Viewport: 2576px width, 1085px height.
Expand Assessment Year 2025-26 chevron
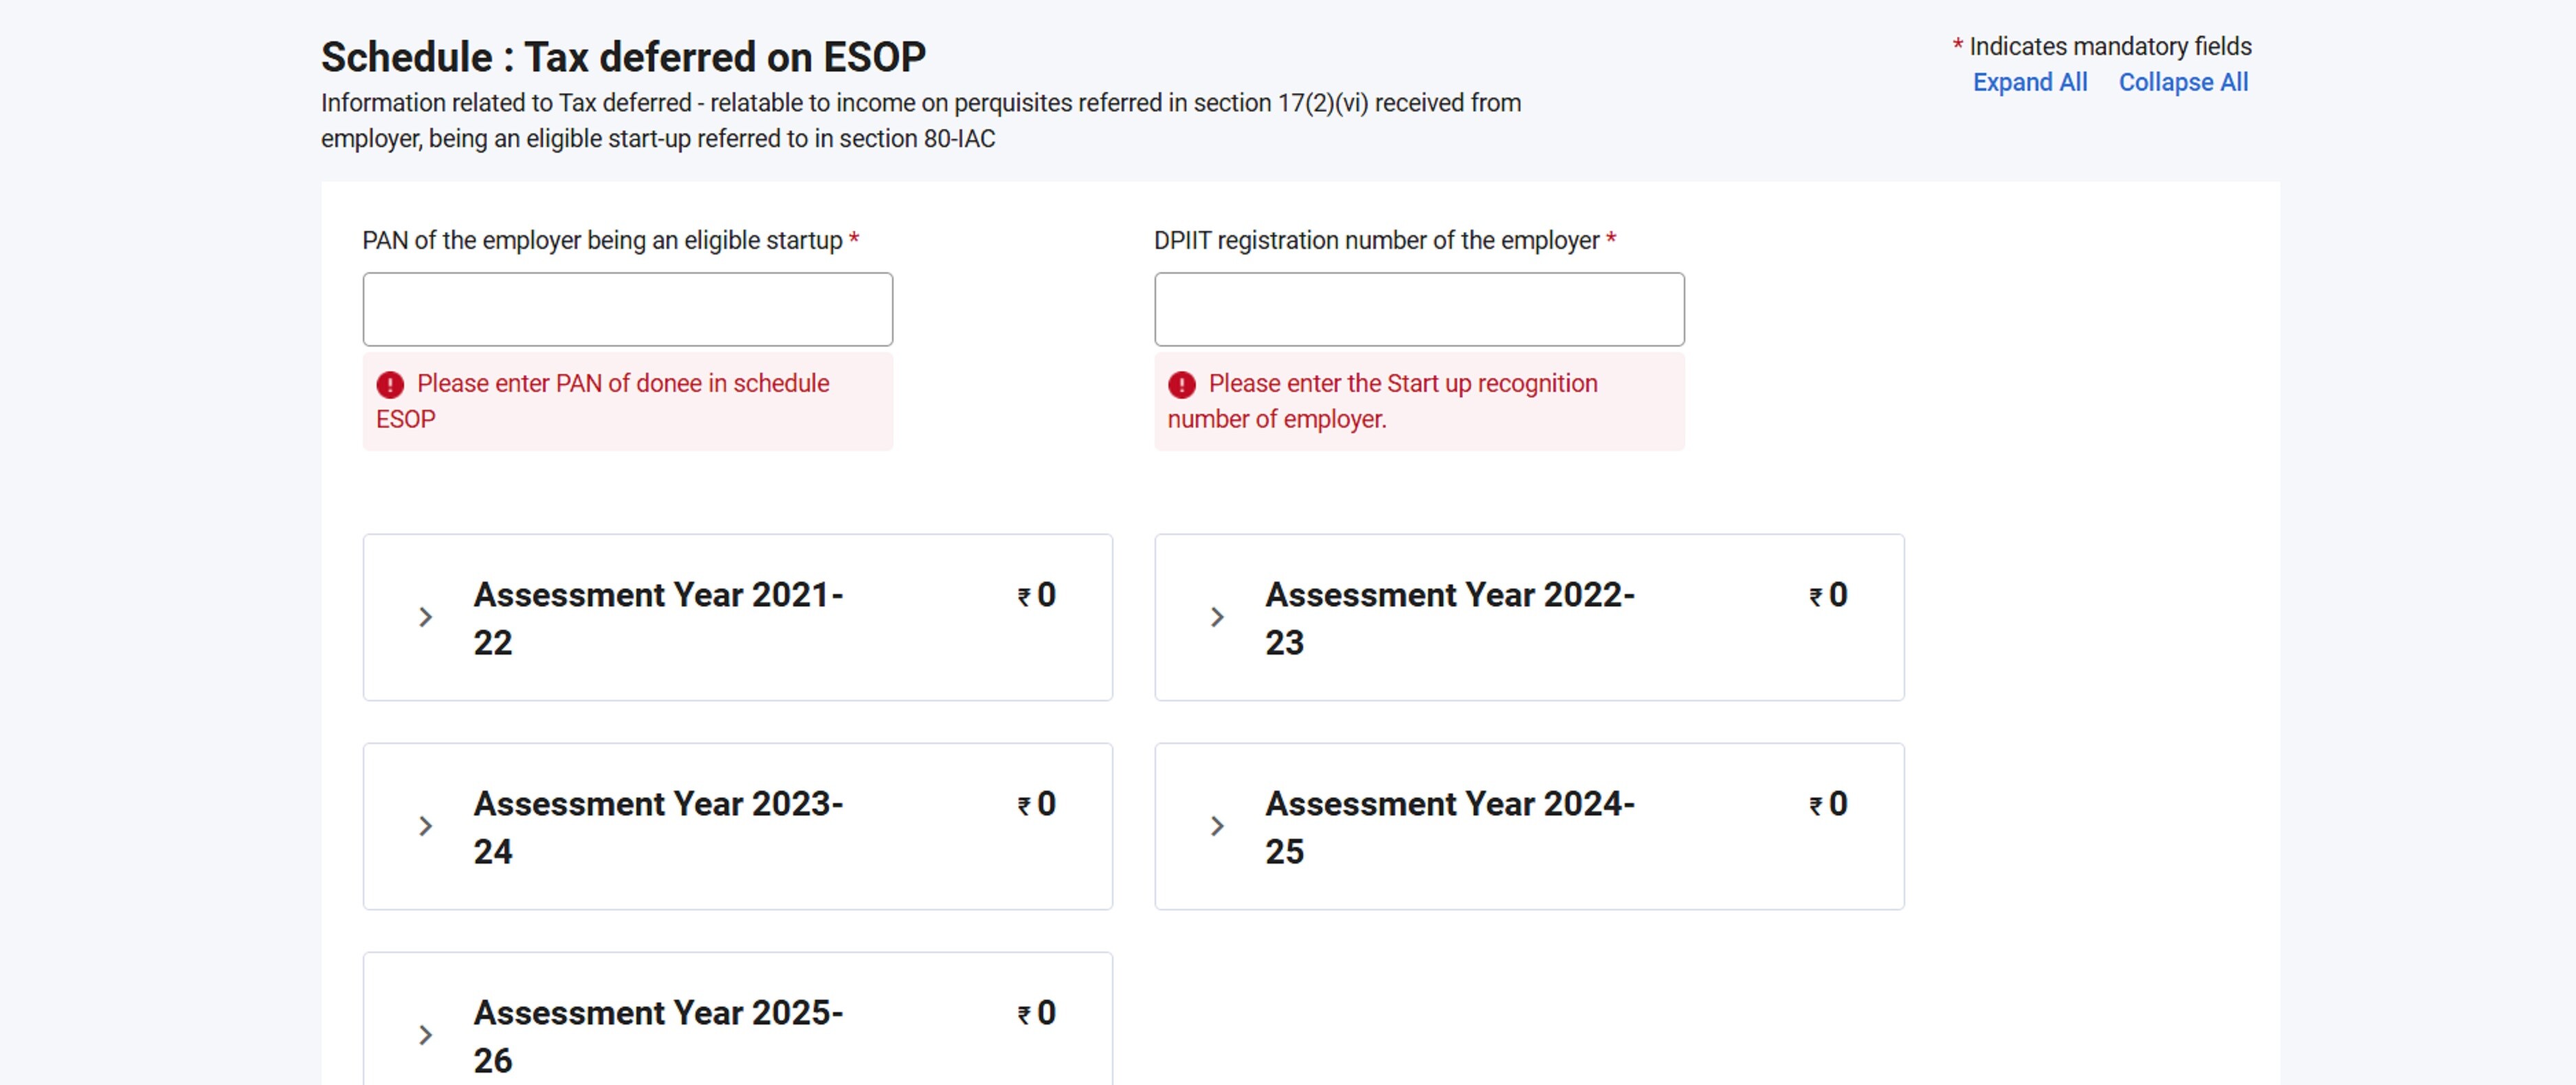[425, 1035]
